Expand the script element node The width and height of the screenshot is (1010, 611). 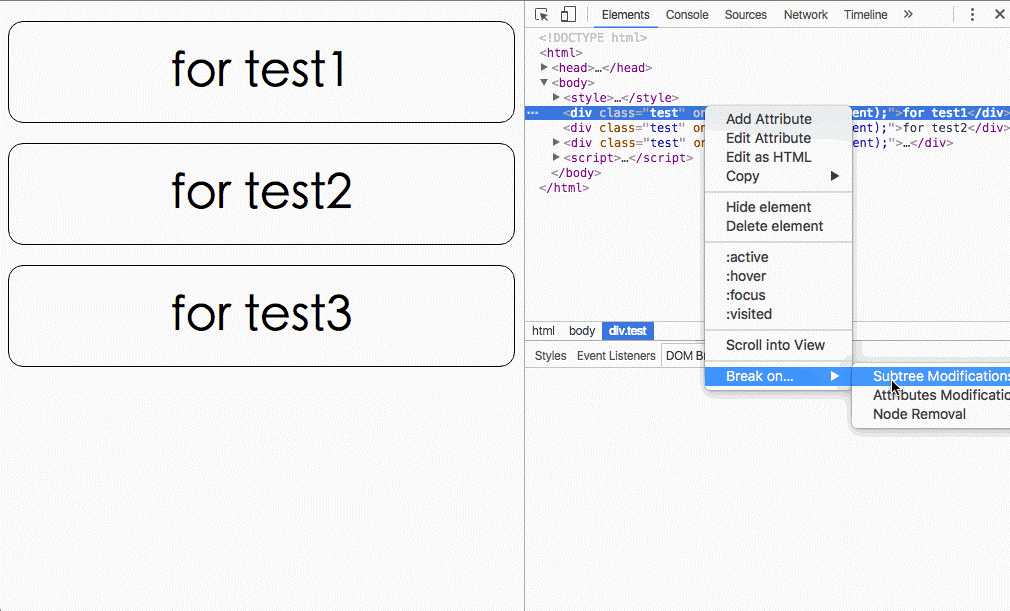(x=557, y=158)
